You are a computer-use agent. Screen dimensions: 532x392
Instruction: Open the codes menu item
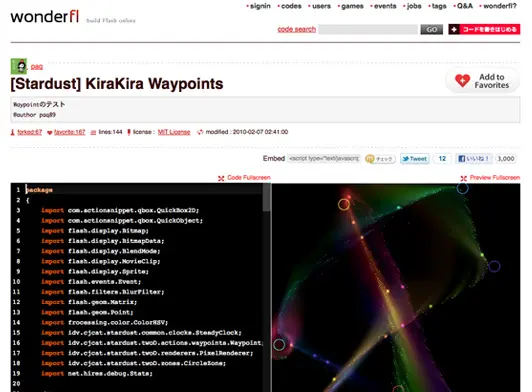291,6
